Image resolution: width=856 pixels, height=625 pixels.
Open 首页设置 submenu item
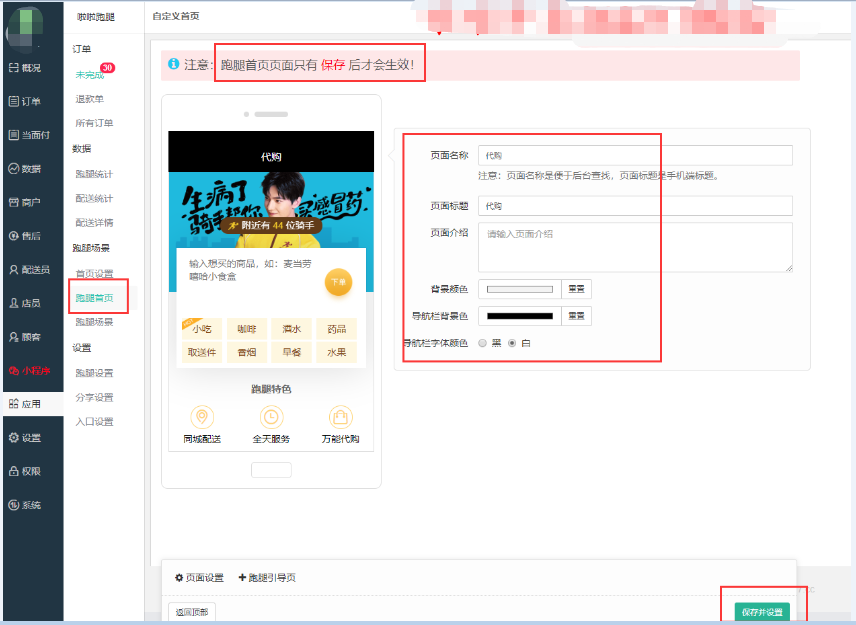point(94,273)
